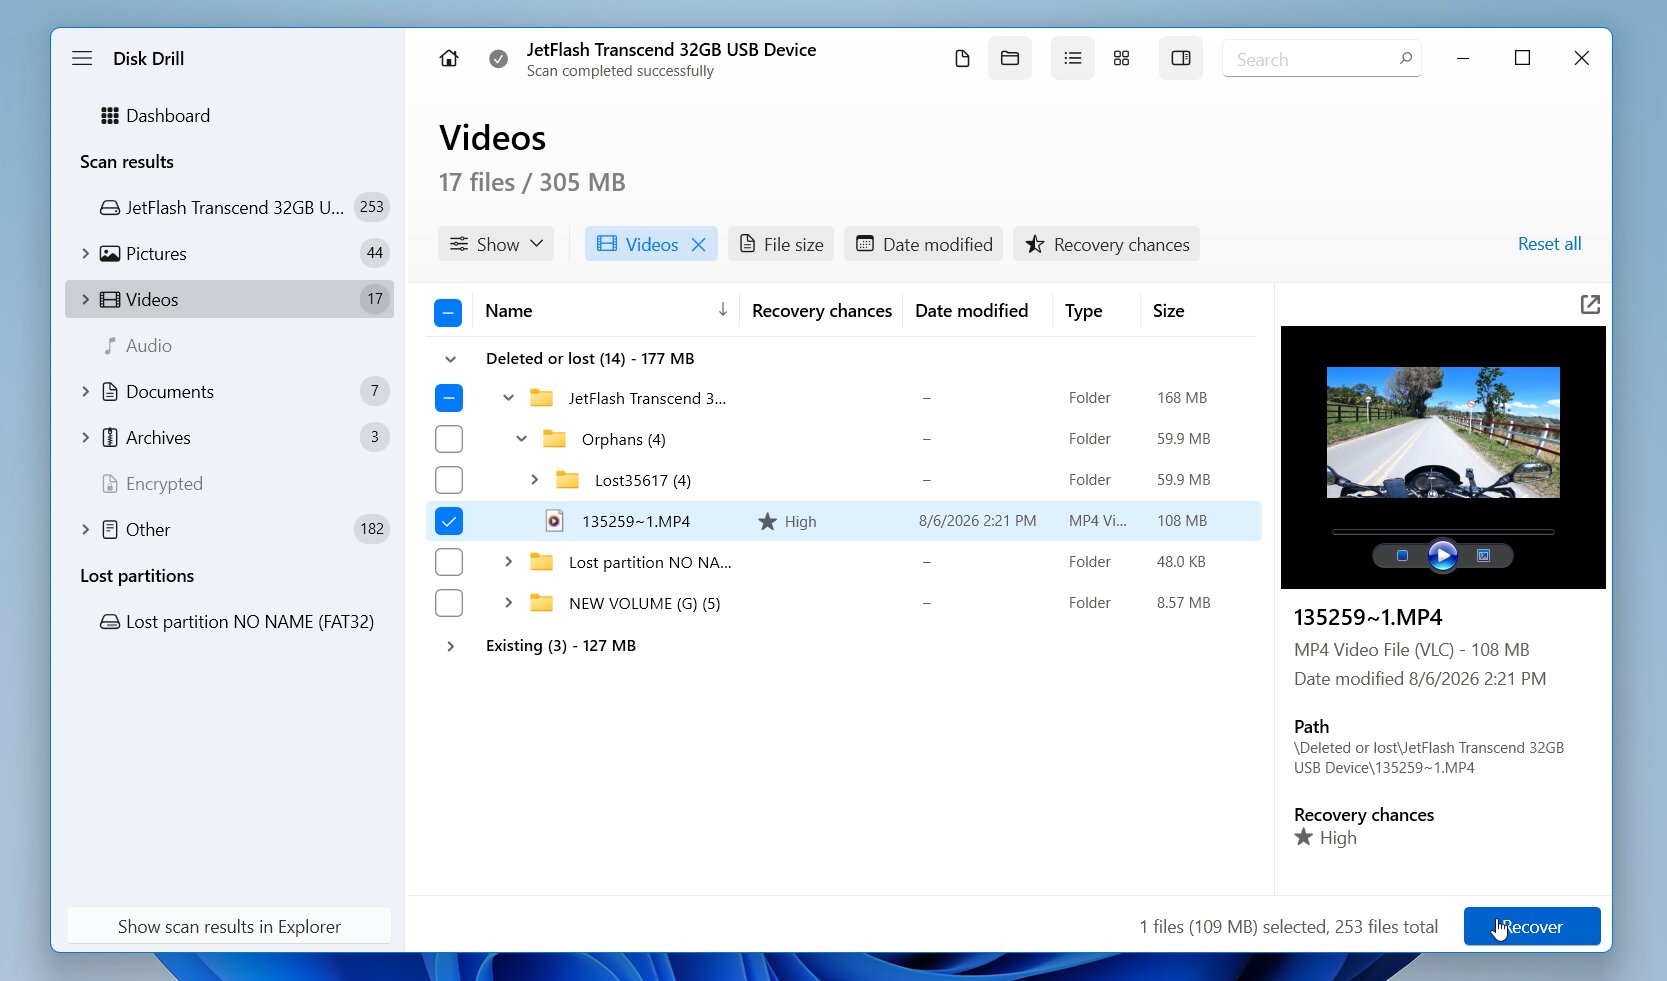
Task: Click the video preview thumbnail
Action: (x=1443, y=432)
